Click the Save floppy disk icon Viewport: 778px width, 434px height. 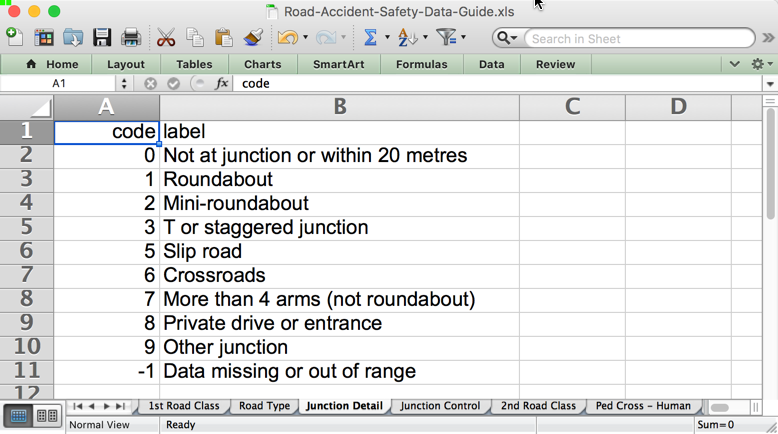[x=102, y=38]
